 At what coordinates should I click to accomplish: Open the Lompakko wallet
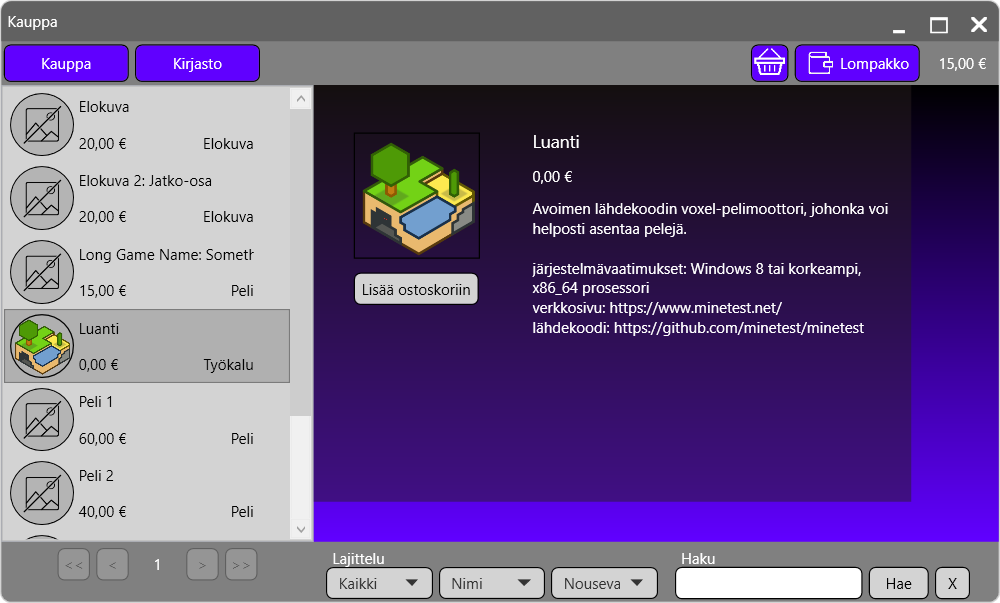tap(857, 63)
